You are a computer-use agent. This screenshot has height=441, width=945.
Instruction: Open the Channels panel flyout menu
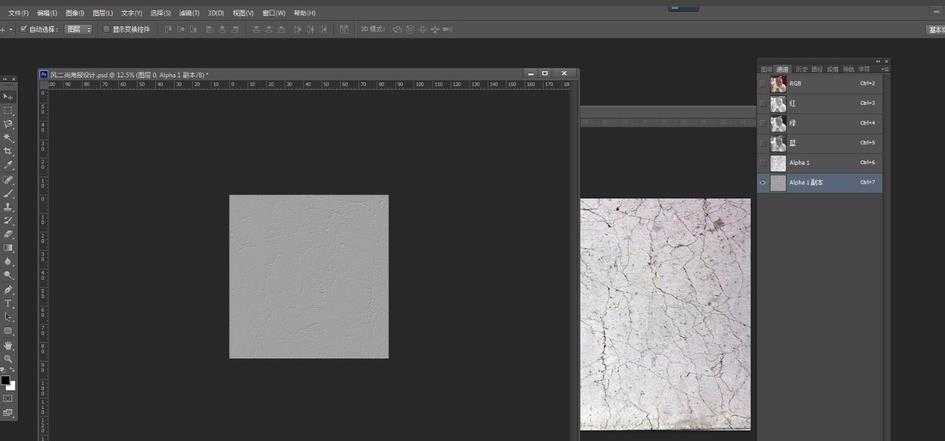pos(885,69)
